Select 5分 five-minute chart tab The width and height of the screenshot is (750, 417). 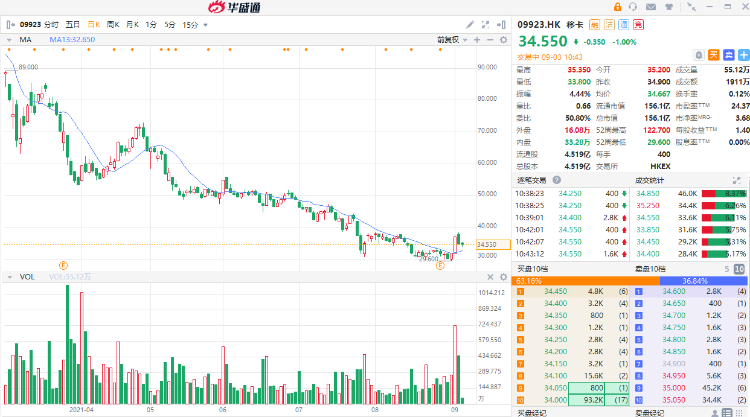[x=170, y=25]
